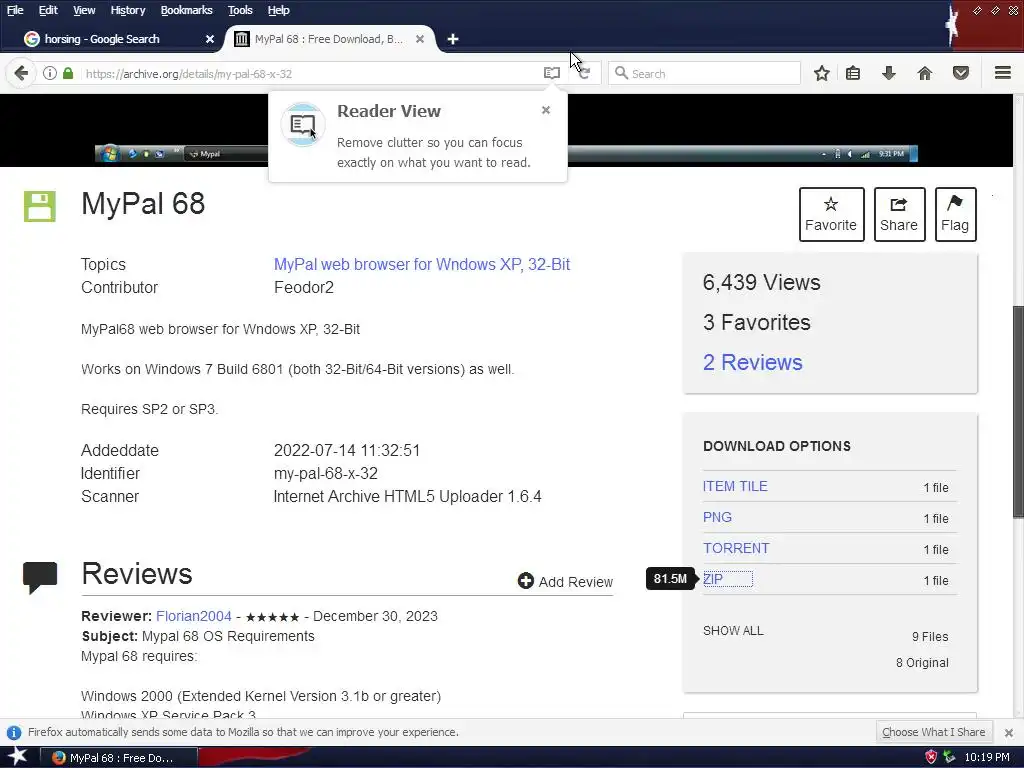Reload the page with refresh icon
Image resolution: width=1024 pixels, height=768 pixels.
[x=584, y=73]
